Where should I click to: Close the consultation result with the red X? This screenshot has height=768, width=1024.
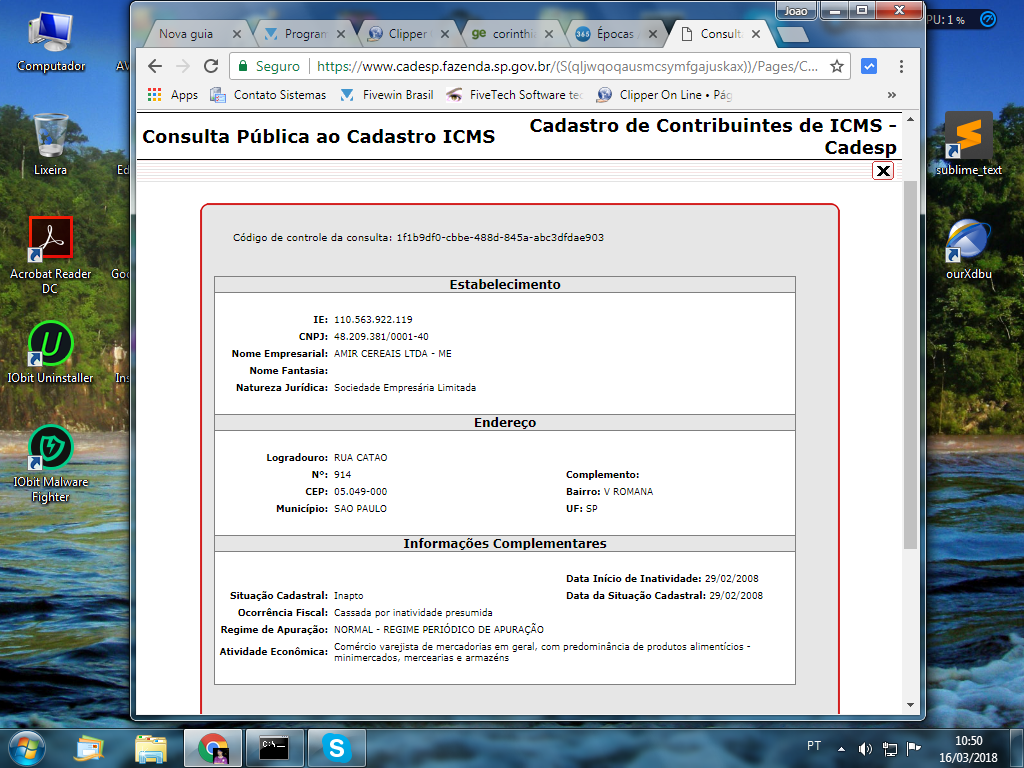click(883, 170)
